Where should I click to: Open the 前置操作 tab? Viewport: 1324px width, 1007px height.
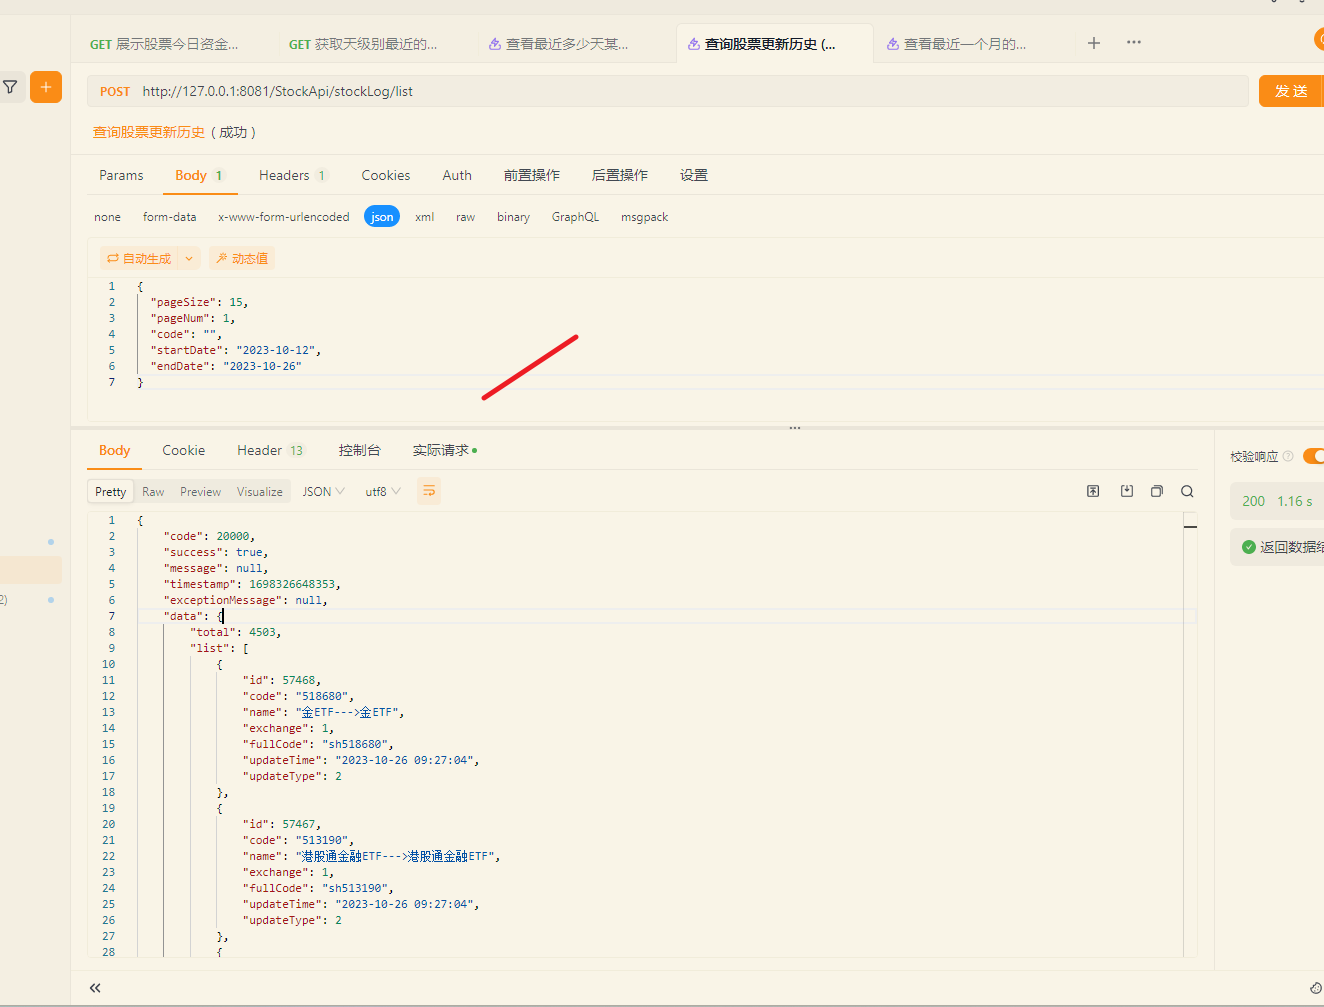(x=532, y=175)
